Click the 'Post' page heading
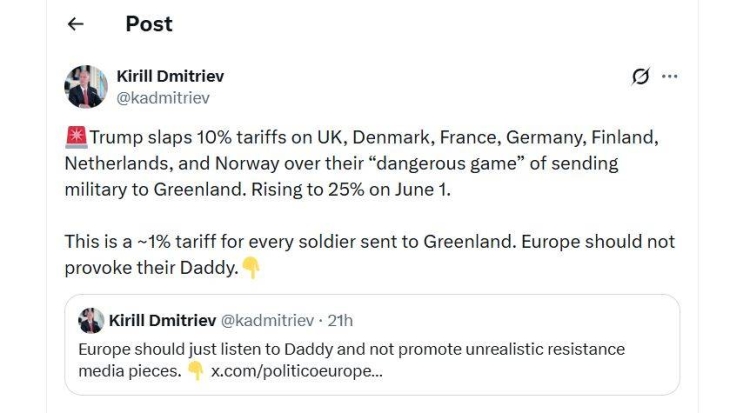The image size is (730, 413). 149,25
